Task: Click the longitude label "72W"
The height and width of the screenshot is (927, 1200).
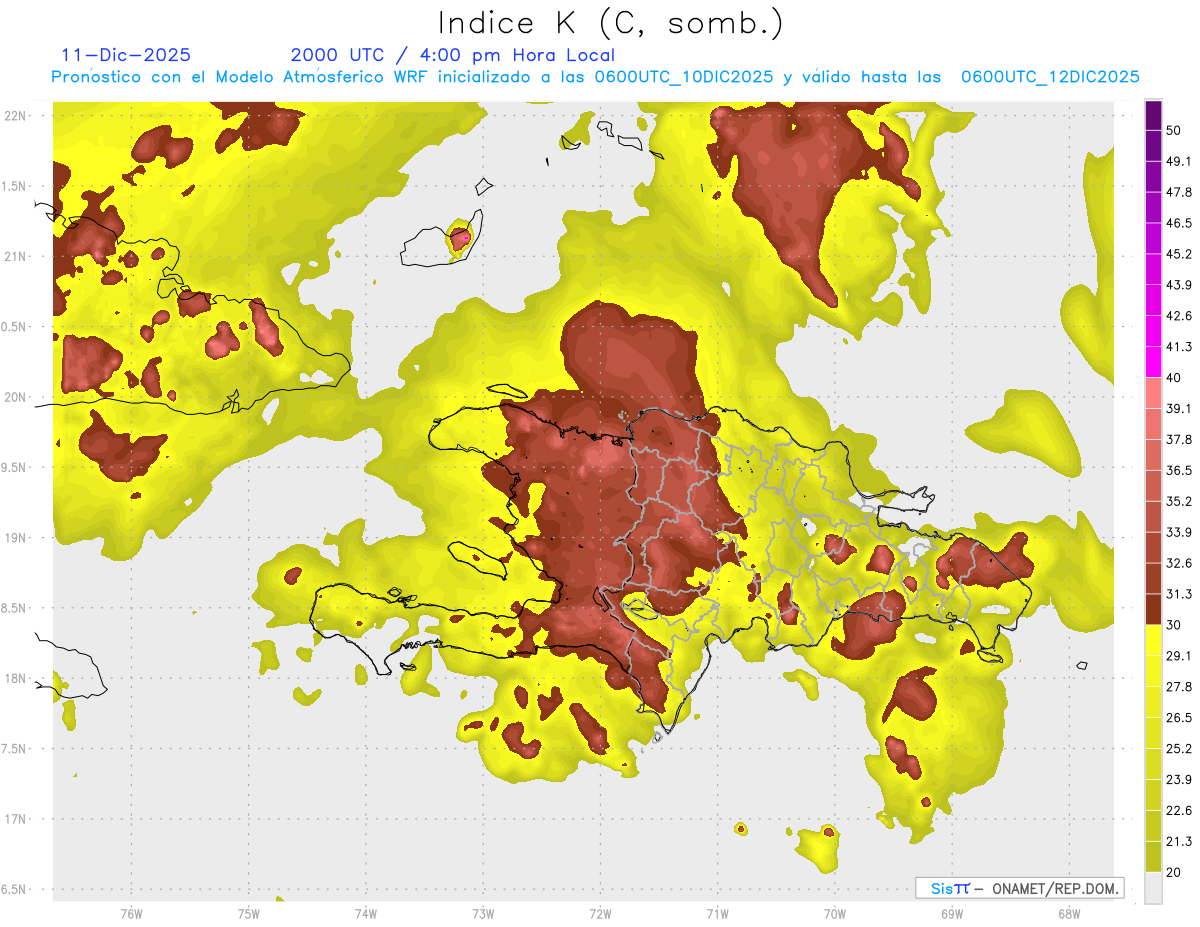Action: tap(600, 914)
